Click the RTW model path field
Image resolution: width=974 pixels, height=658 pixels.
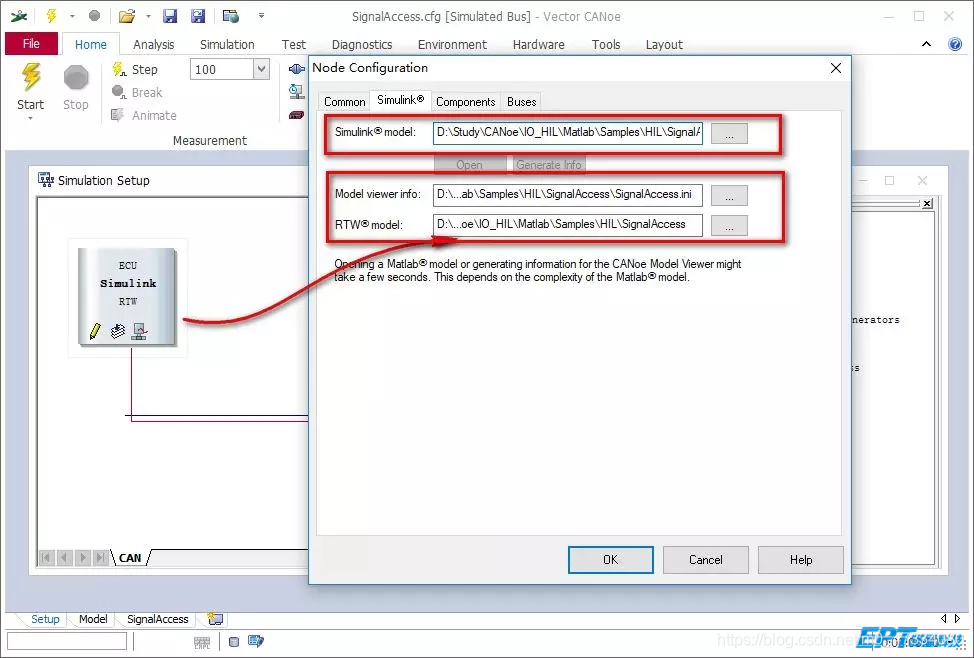(568, 225)
